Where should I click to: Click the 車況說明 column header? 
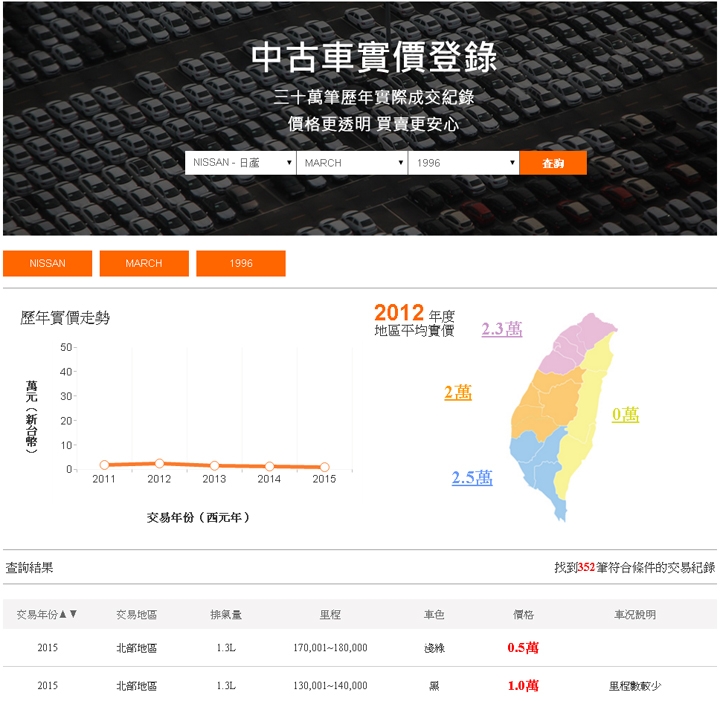(x=635, y=614)
